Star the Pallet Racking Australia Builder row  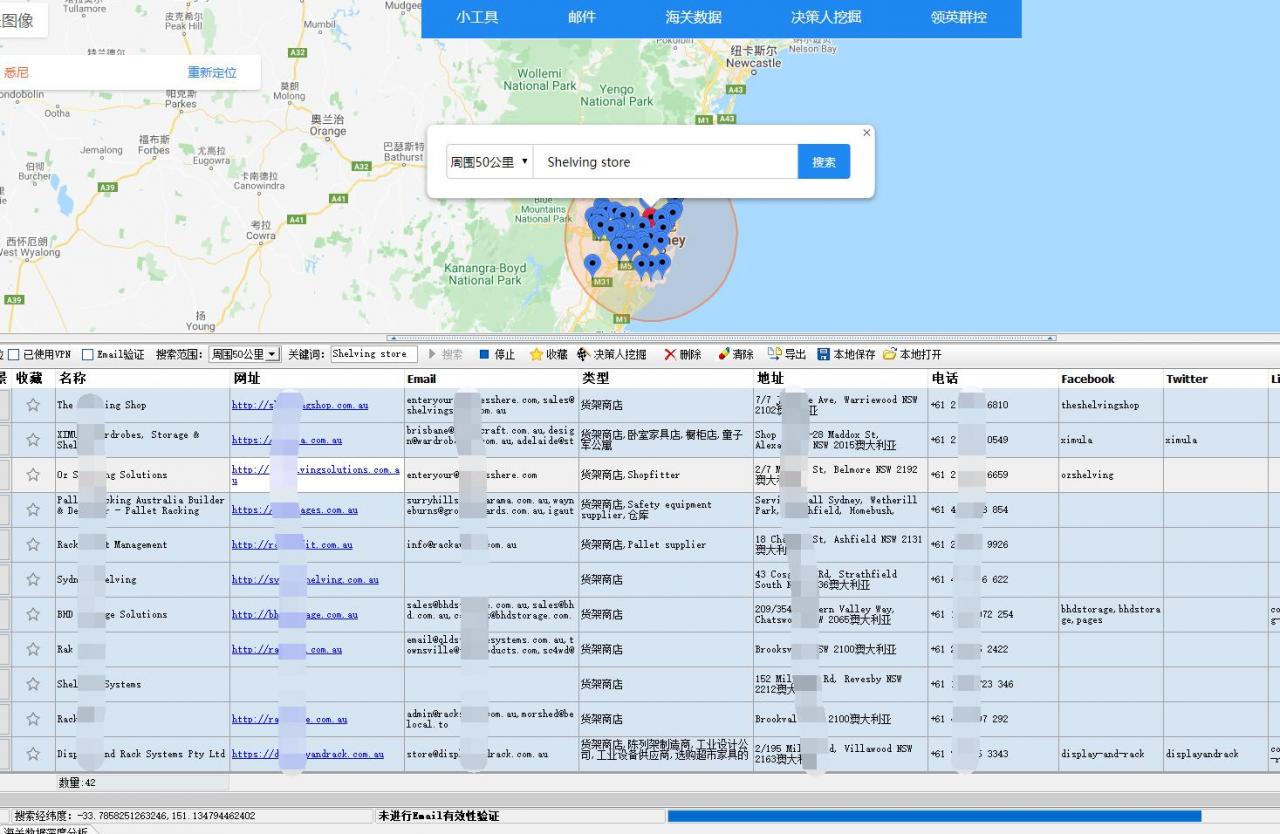click(x=33, y=509)
